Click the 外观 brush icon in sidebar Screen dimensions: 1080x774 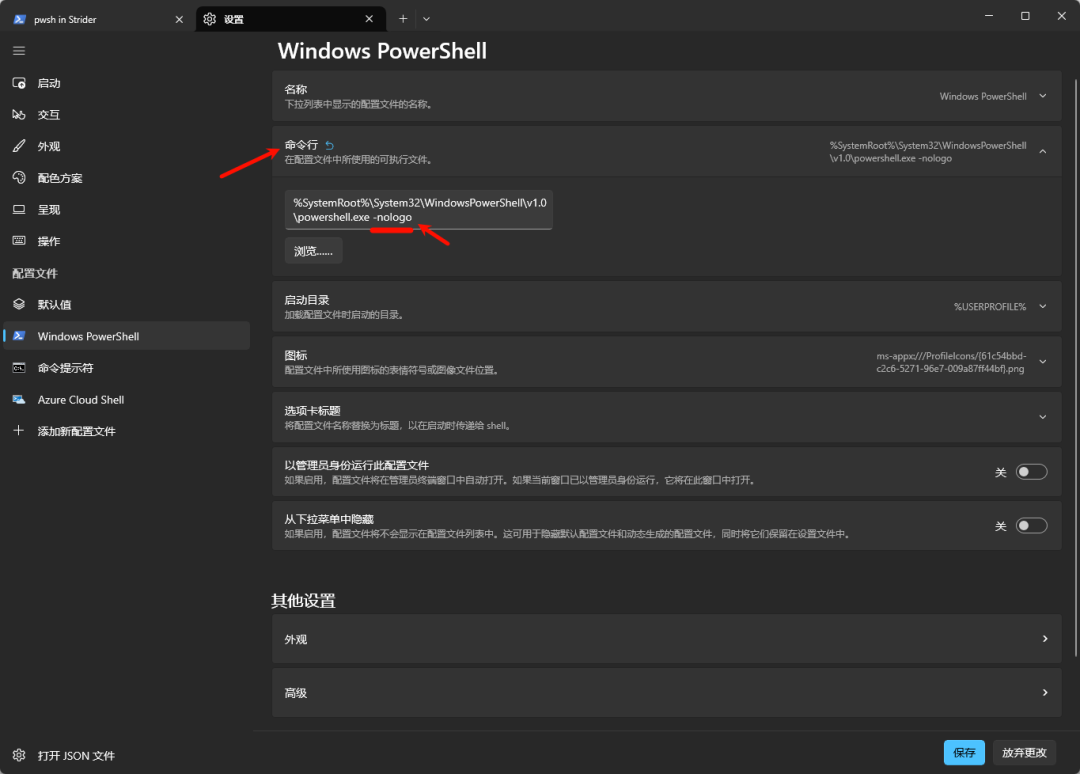click(19, 146)
